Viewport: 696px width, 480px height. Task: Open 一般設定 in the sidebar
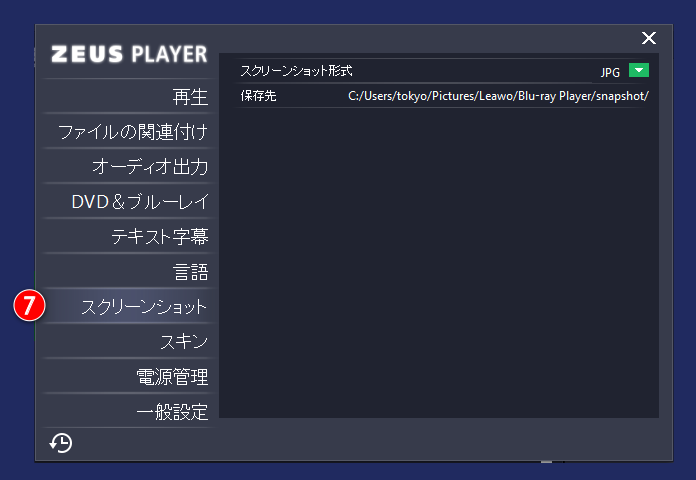coord(172,412)
